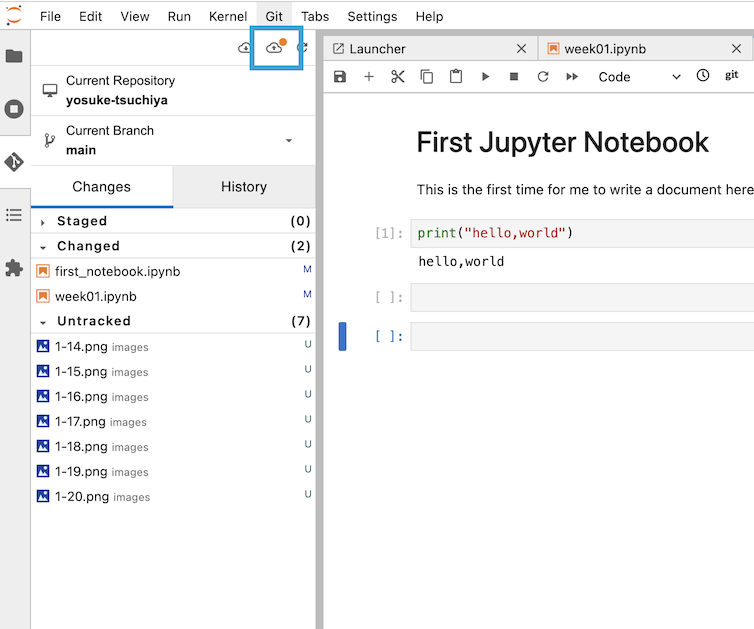Open the table of contents sidebar icon
This screenshot has width=754, height=629.
tap(14, 215)
